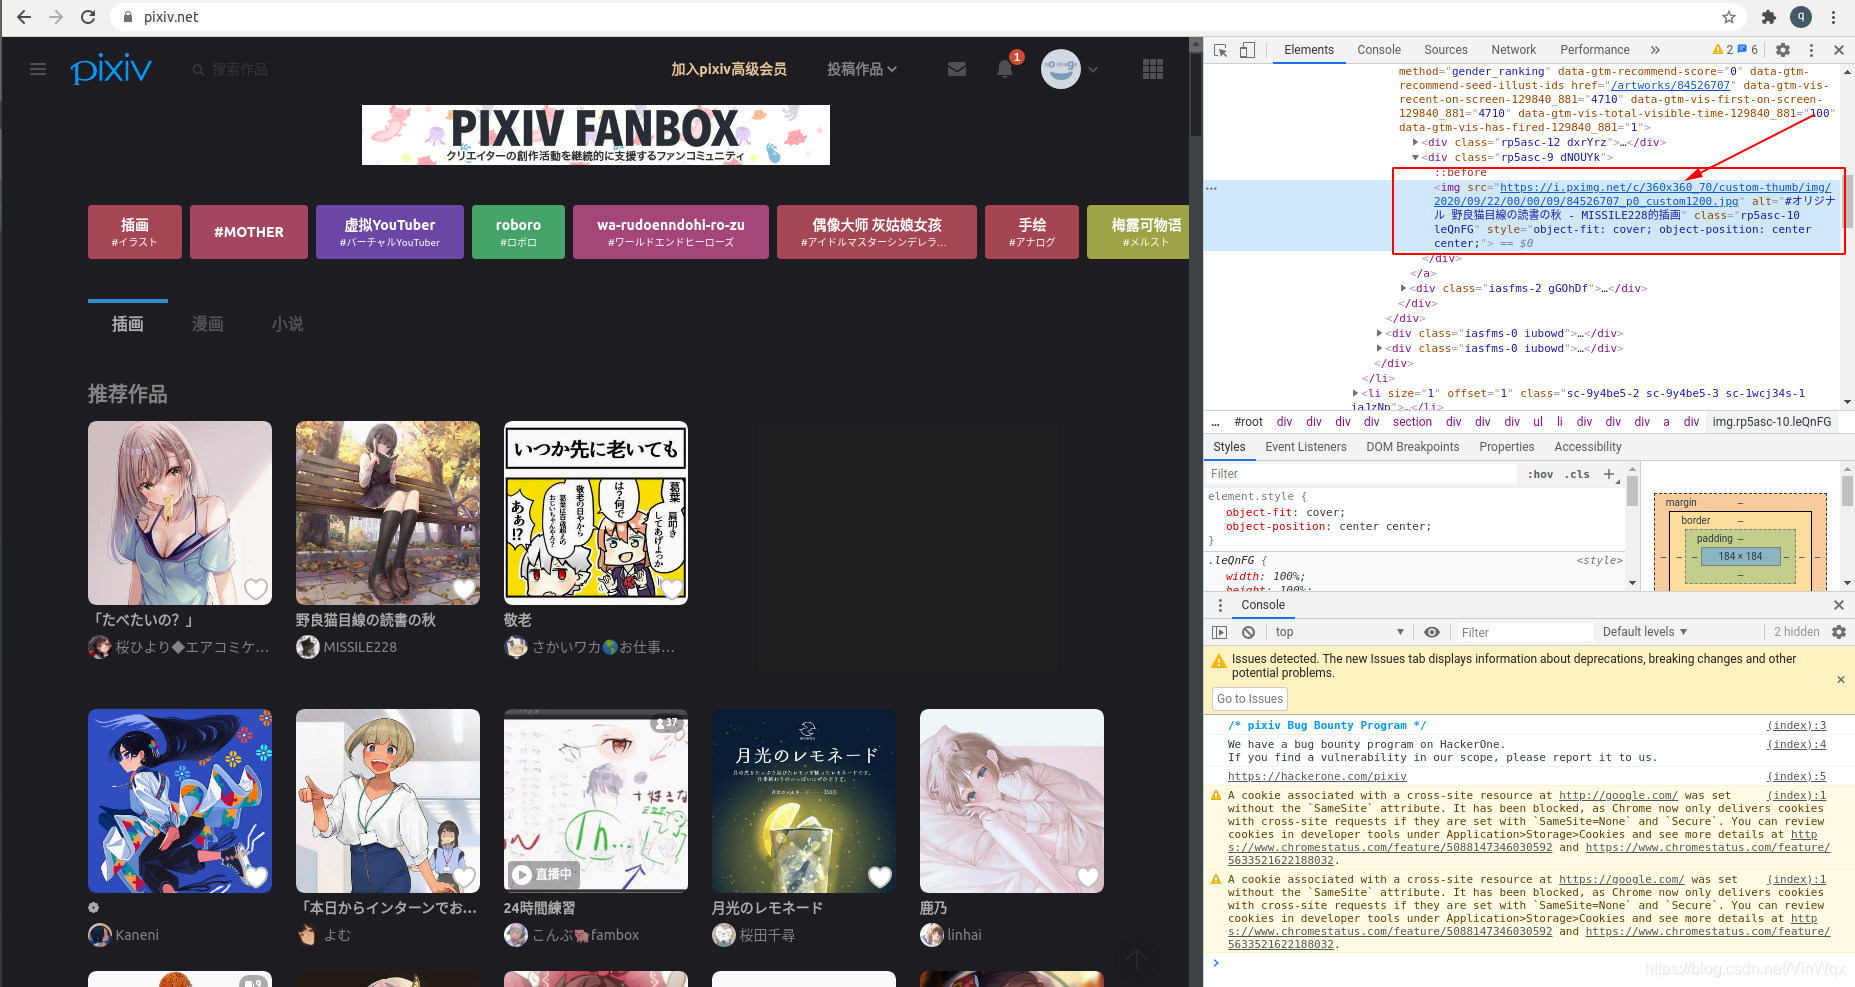The image size is (1855, 987).
Task: Expand div class rp5asc-12 dxrYrz node
Action: [1415, 142]
